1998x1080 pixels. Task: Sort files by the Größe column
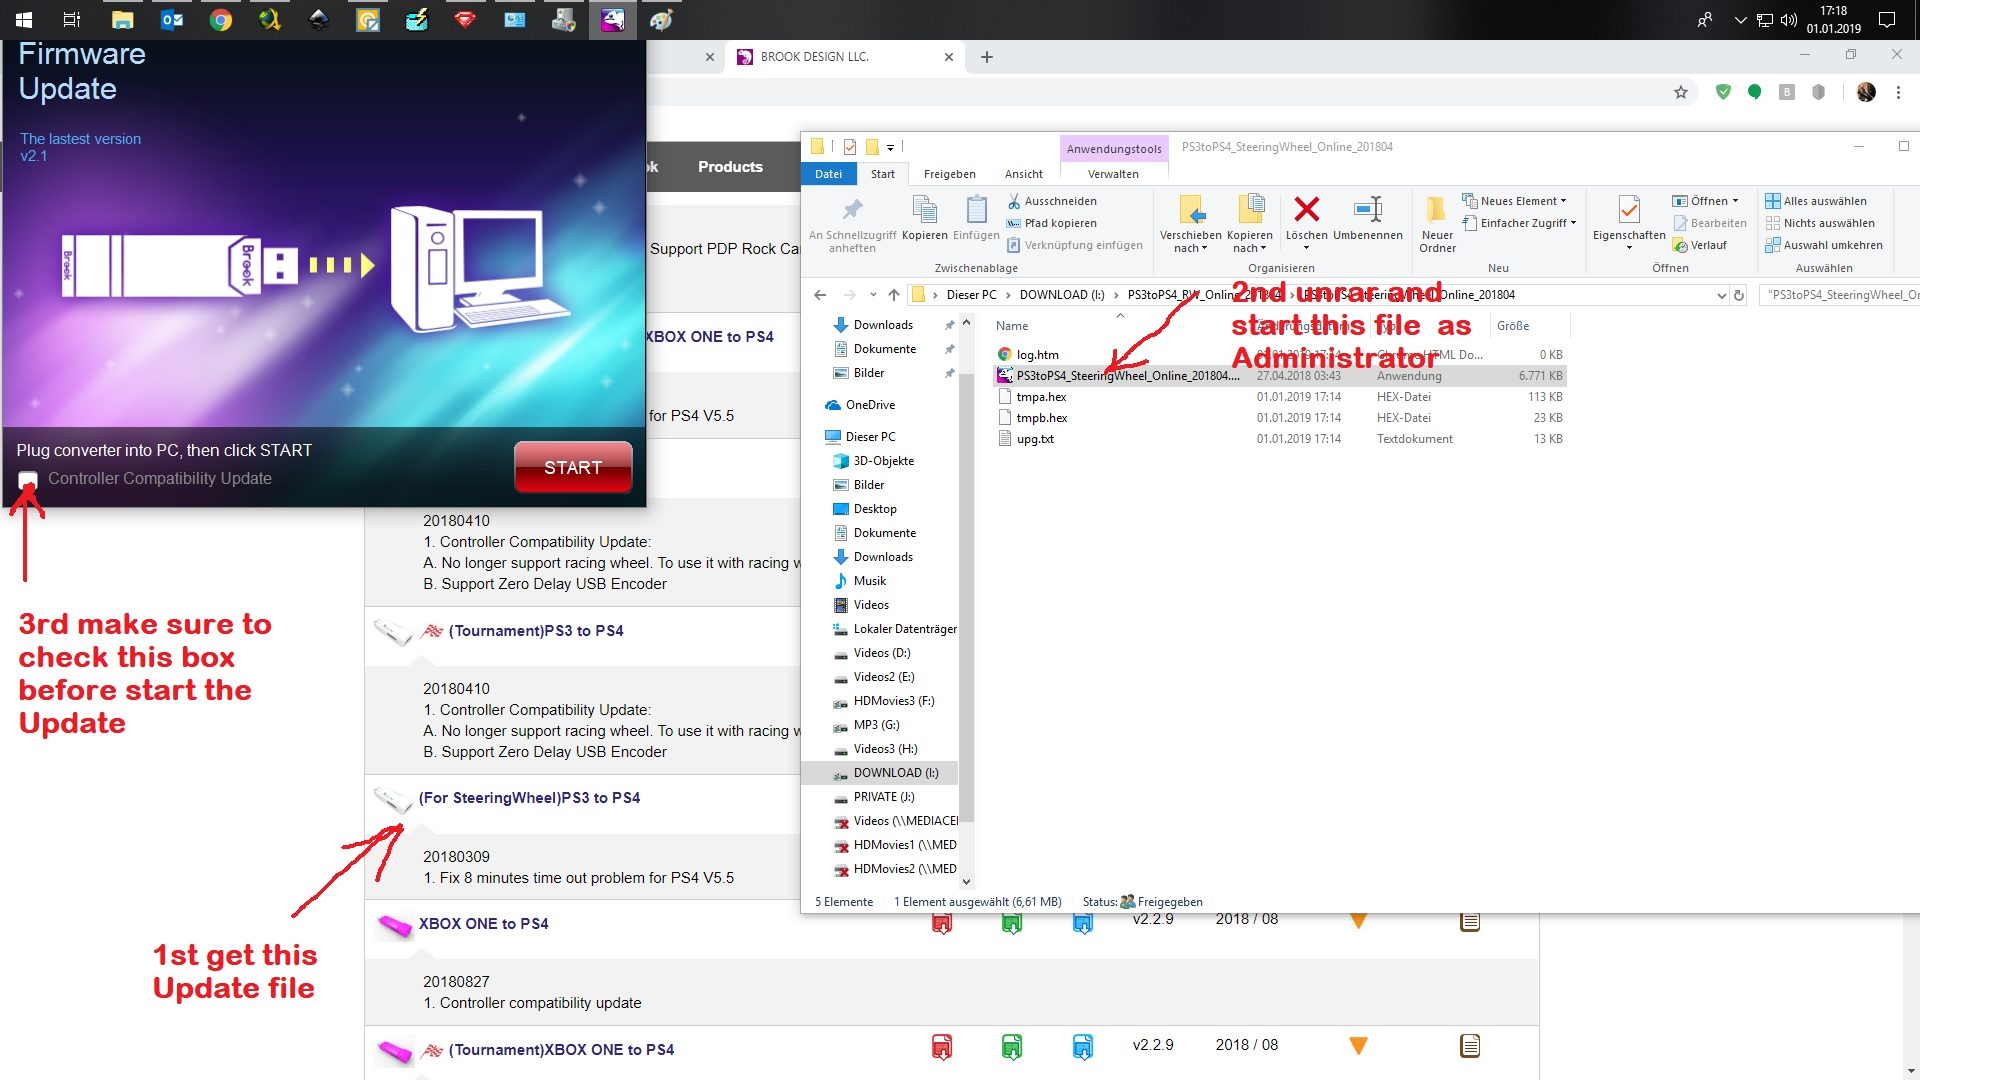pyautogui.click(x=1512, y=326)
